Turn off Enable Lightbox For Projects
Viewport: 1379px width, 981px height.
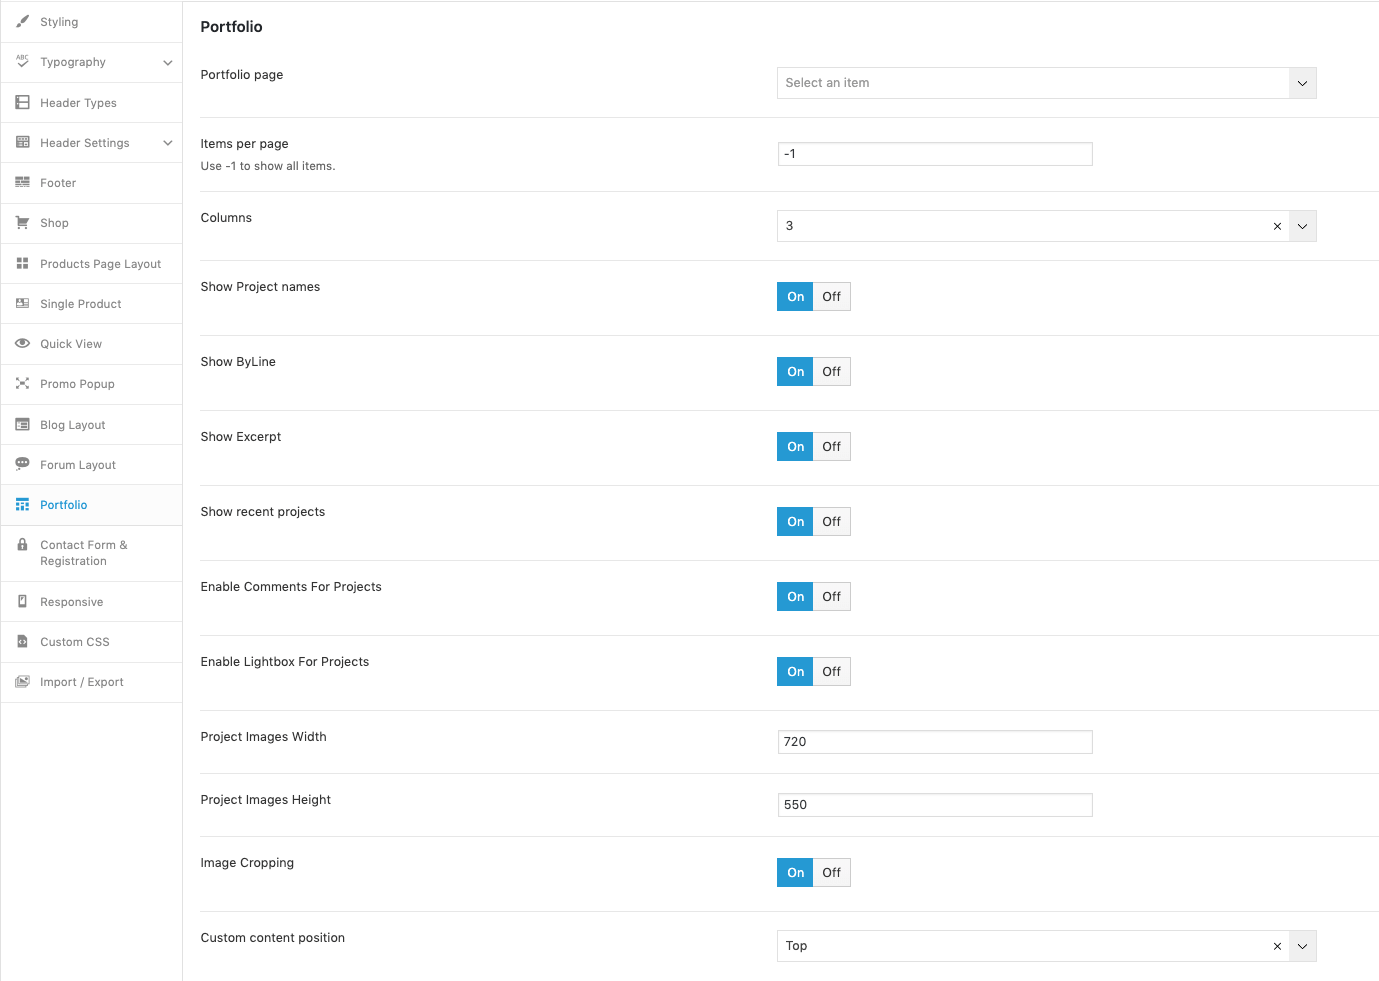click(832, 672)
